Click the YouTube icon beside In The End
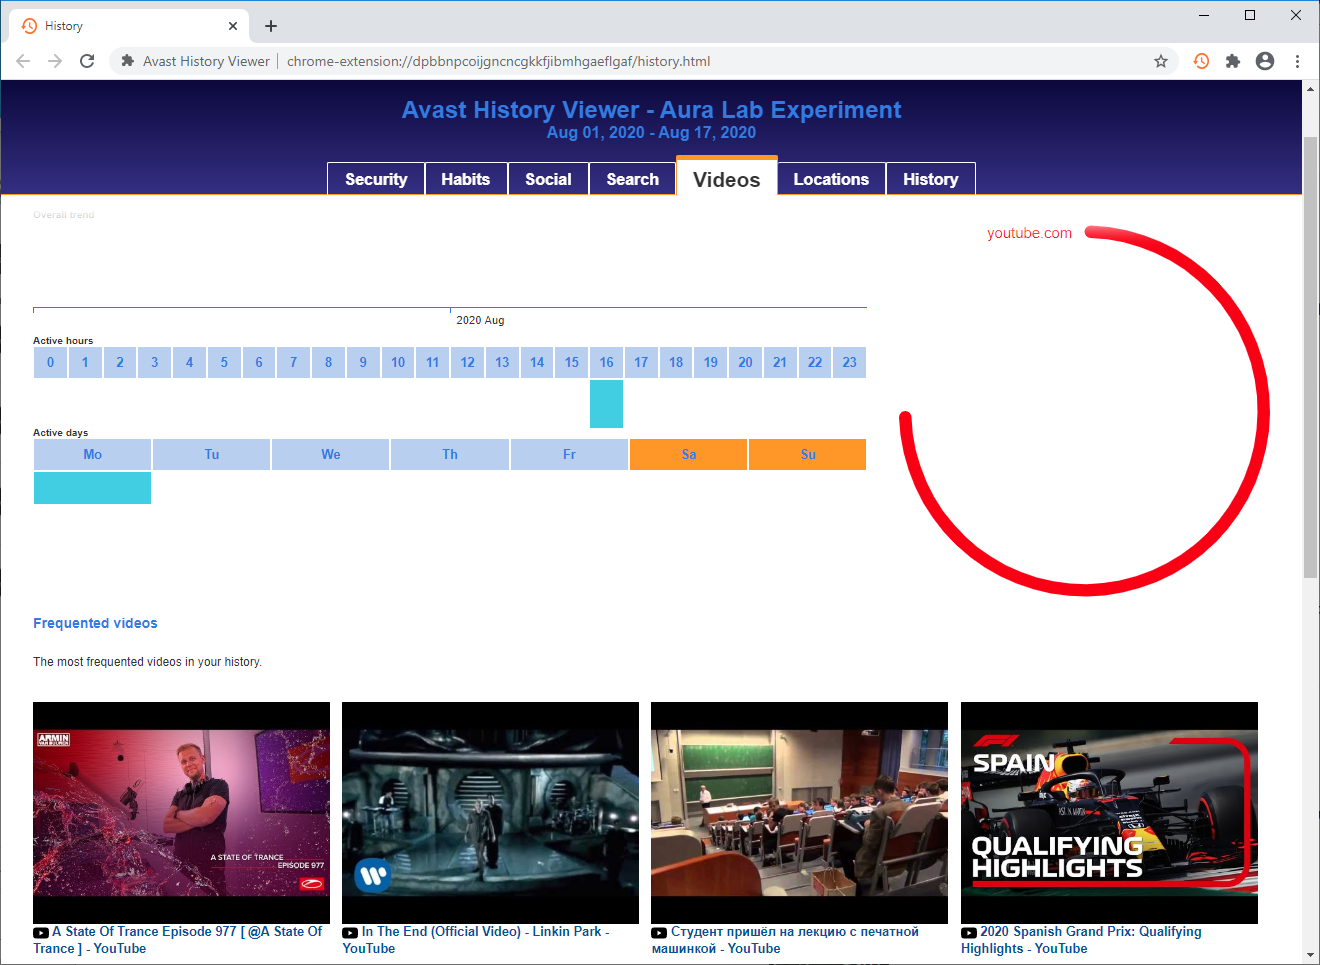Viewport: 1320px width, 965px height. pyautogui.click(x=350, y=933)
